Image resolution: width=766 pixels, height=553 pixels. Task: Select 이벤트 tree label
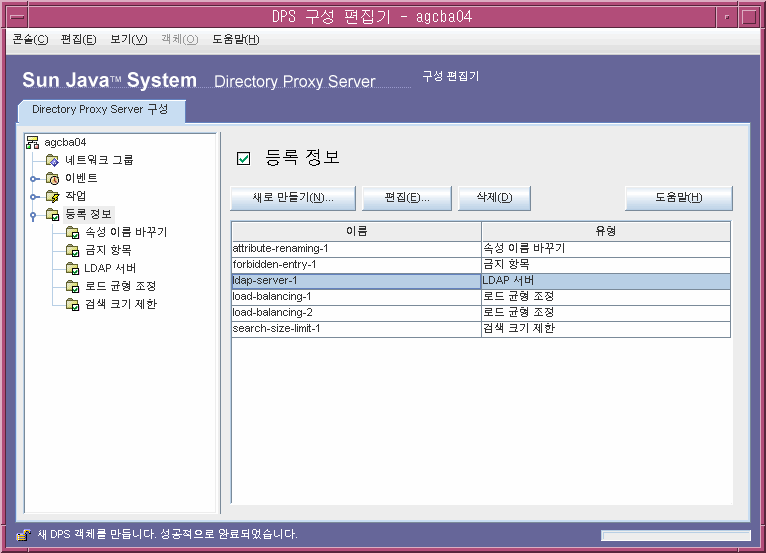tap(81, 178)
